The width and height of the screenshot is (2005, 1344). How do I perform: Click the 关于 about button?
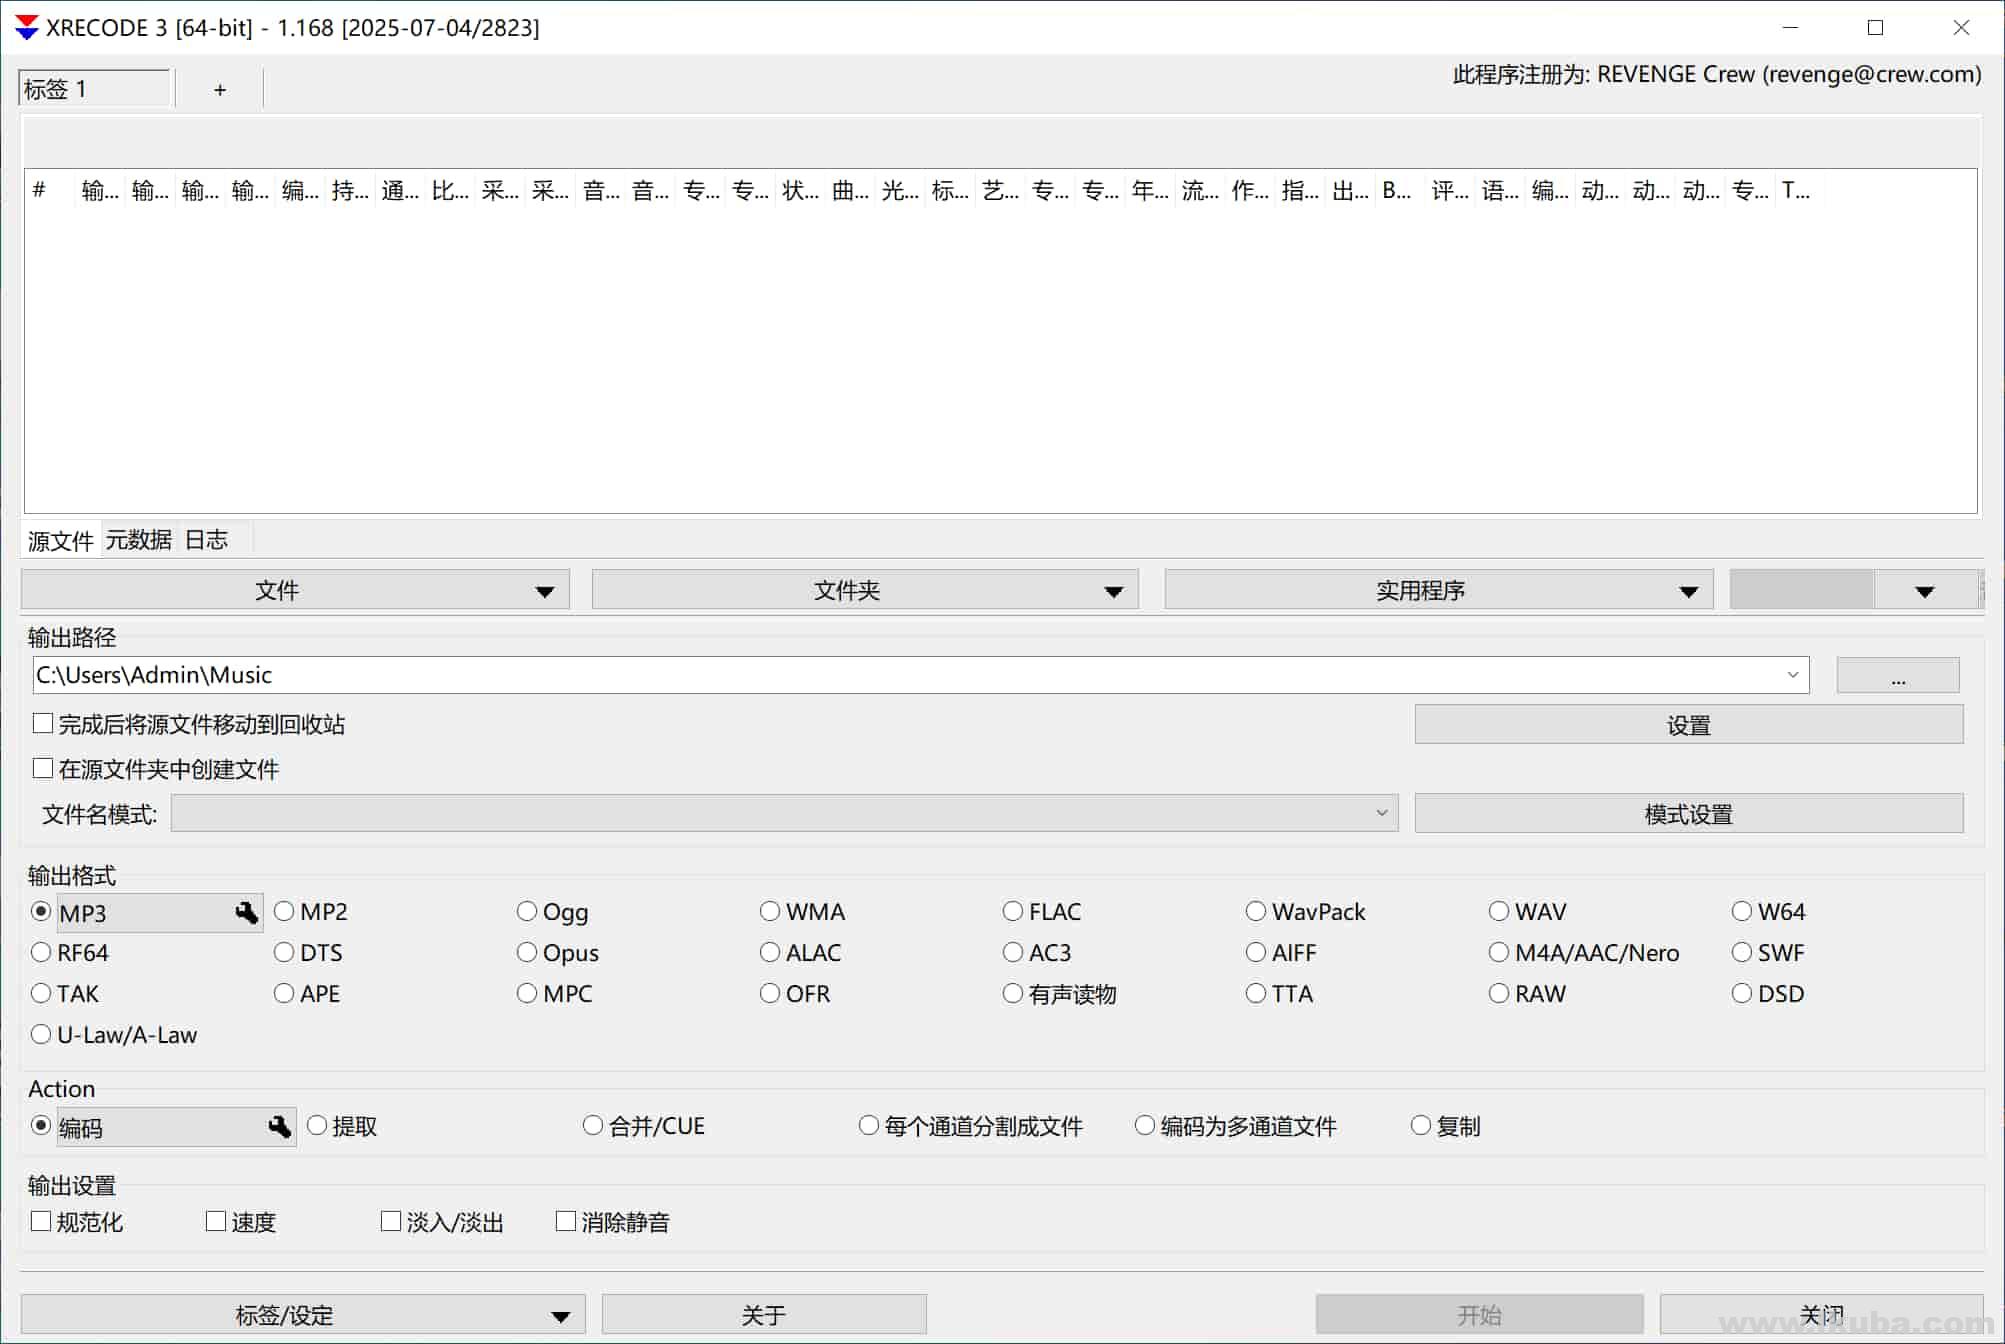764,1314
